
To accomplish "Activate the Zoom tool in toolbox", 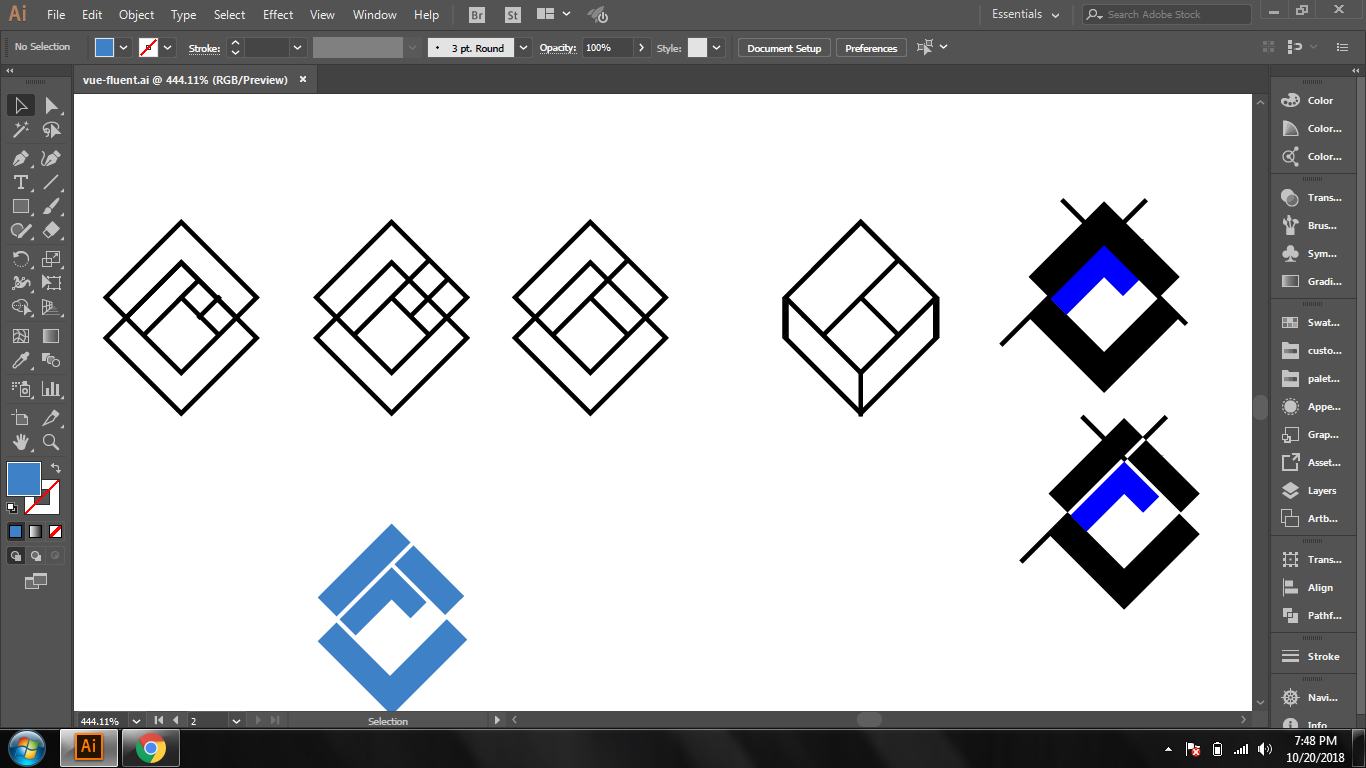I will (51, 442).
